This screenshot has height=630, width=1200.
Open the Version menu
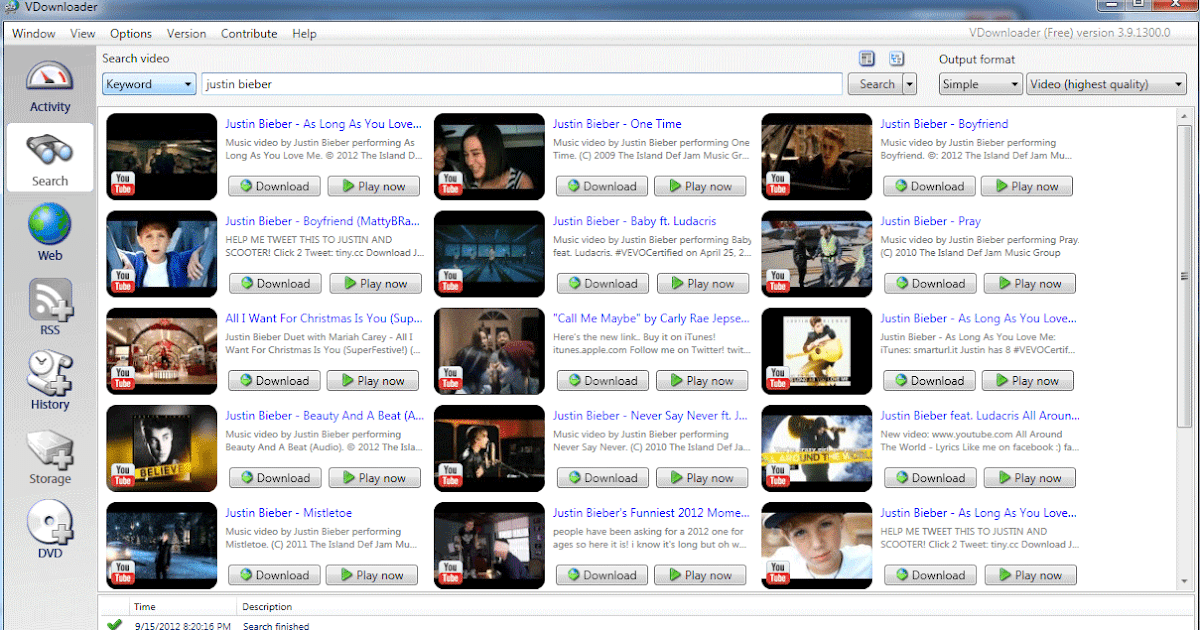click(186, 33)
